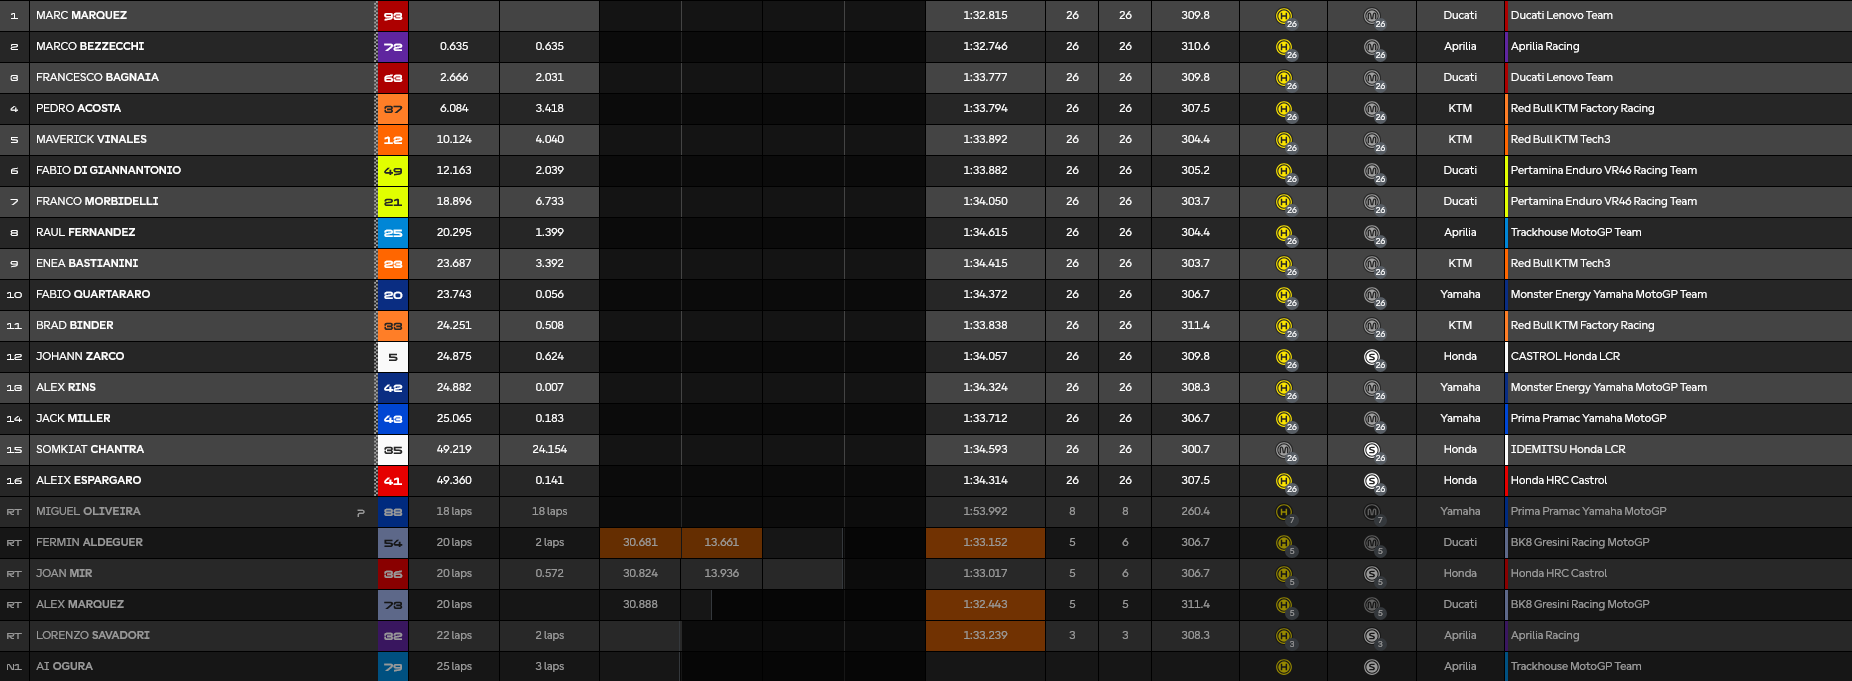Open rider Pedro Acosta's name
The image size is (1852, 681).
[78, 108]
